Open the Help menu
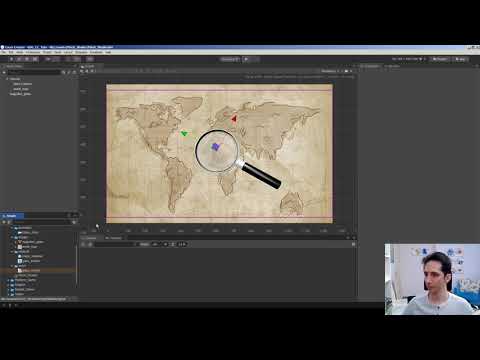 (108, 52)
